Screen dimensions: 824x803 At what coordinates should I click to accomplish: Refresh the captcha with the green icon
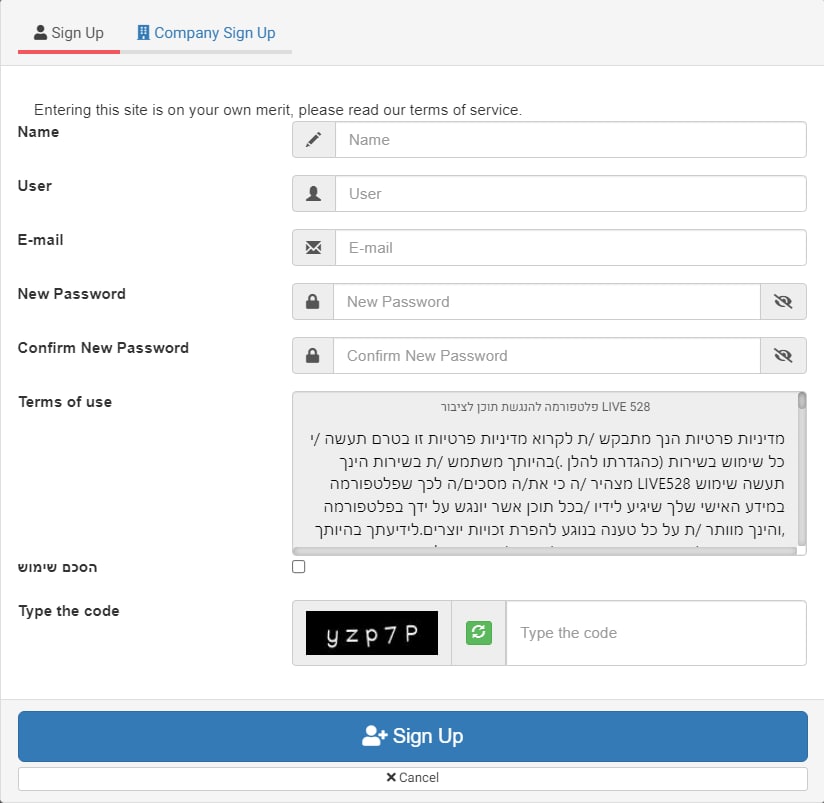479,633
